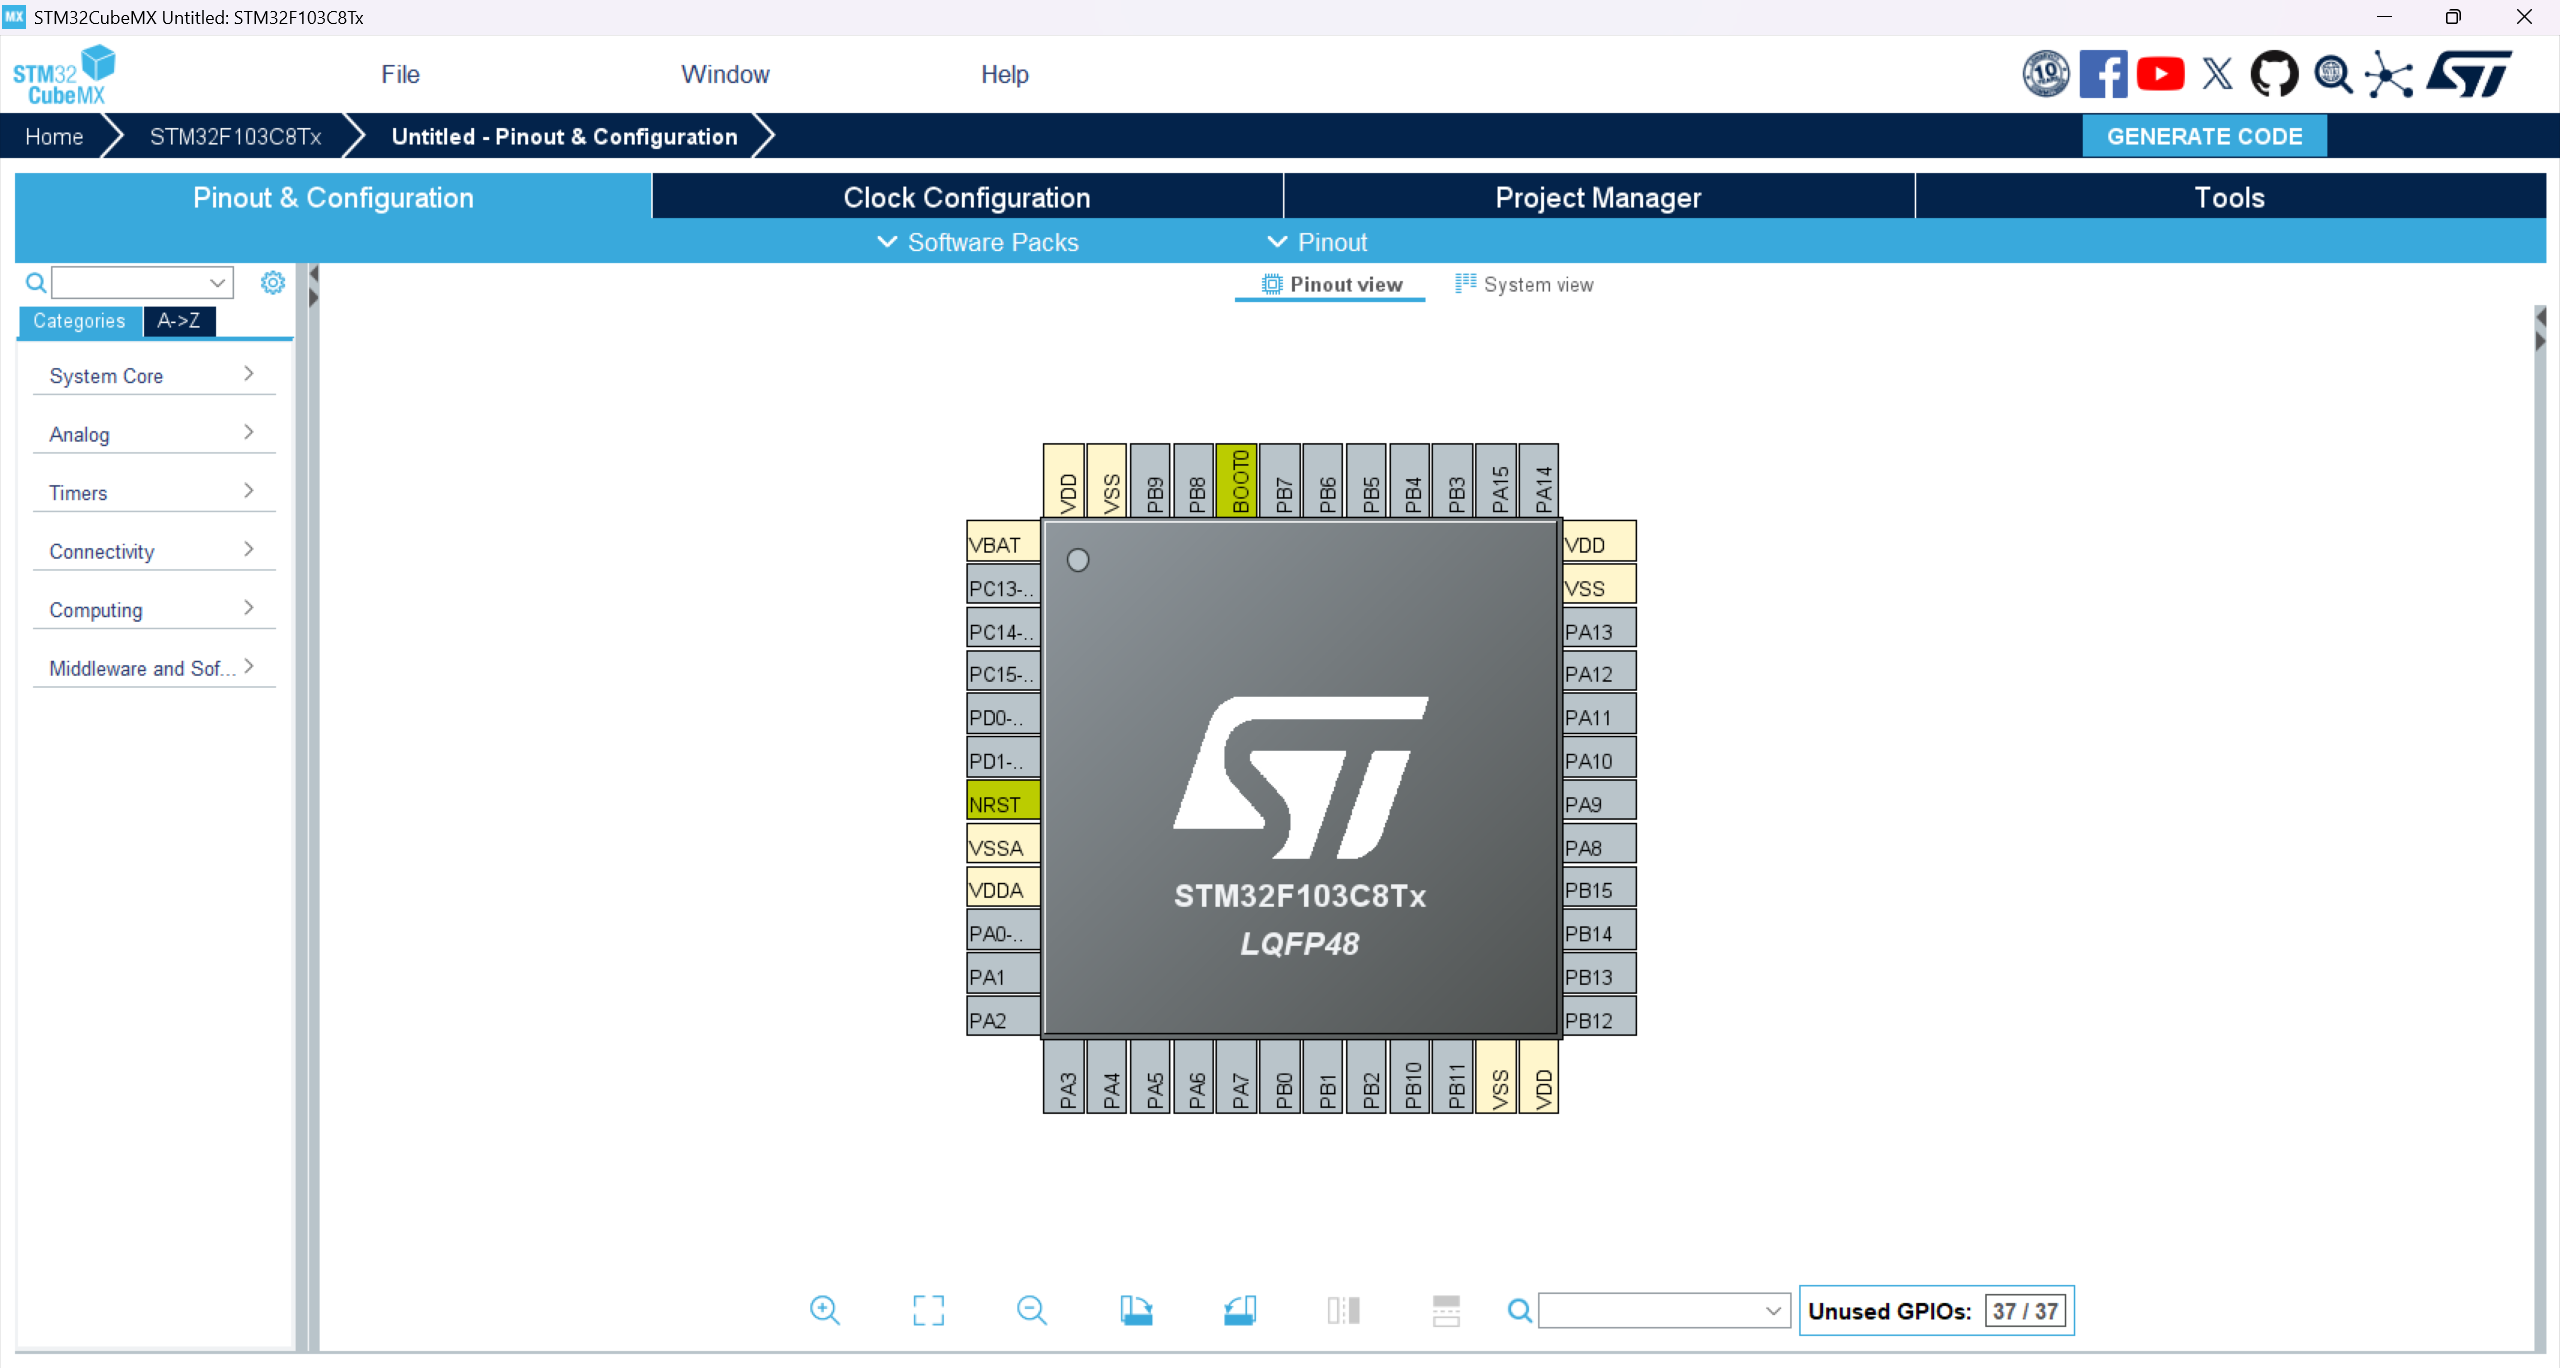Open the YouTube icon link
Viewport: 2560px width, 1368px height.
pos(2160,74)
